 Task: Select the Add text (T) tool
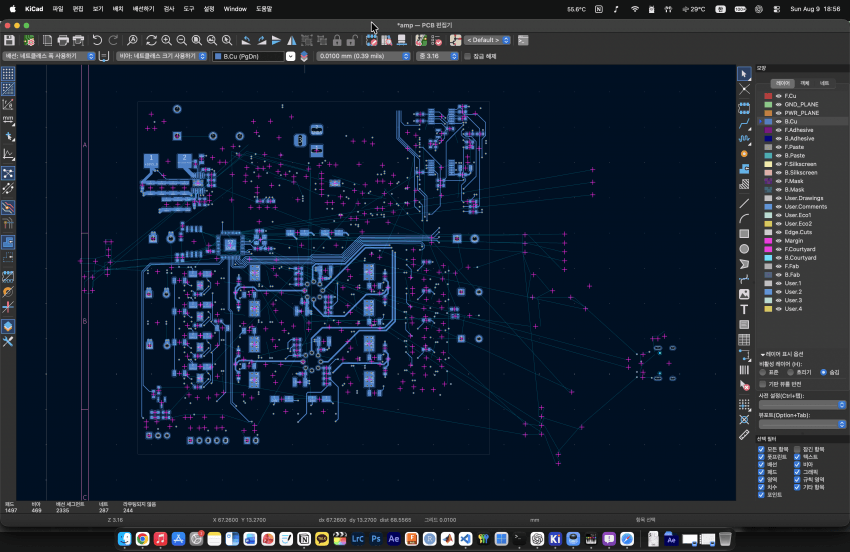pyautogui.click(x=744, y=310)
